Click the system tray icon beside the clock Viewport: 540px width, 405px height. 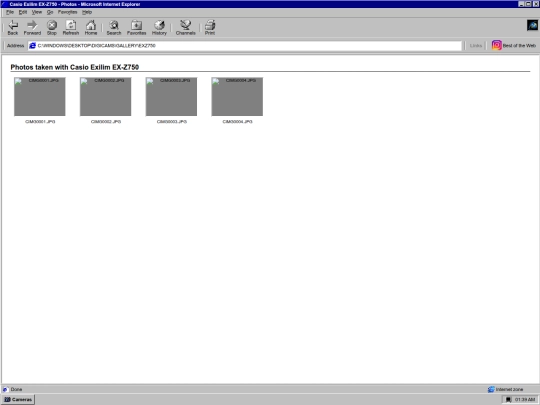point(508,399)
